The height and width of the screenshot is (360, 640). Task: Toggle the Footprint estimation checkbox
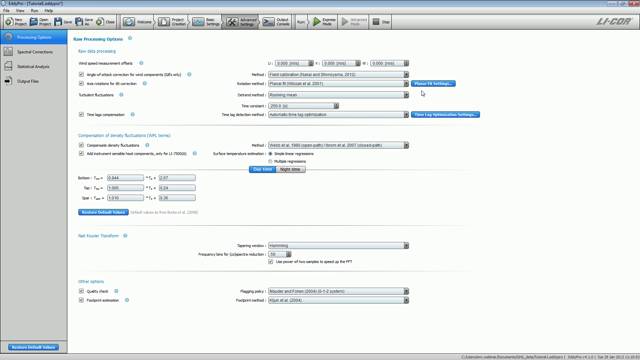click(81, 300)
